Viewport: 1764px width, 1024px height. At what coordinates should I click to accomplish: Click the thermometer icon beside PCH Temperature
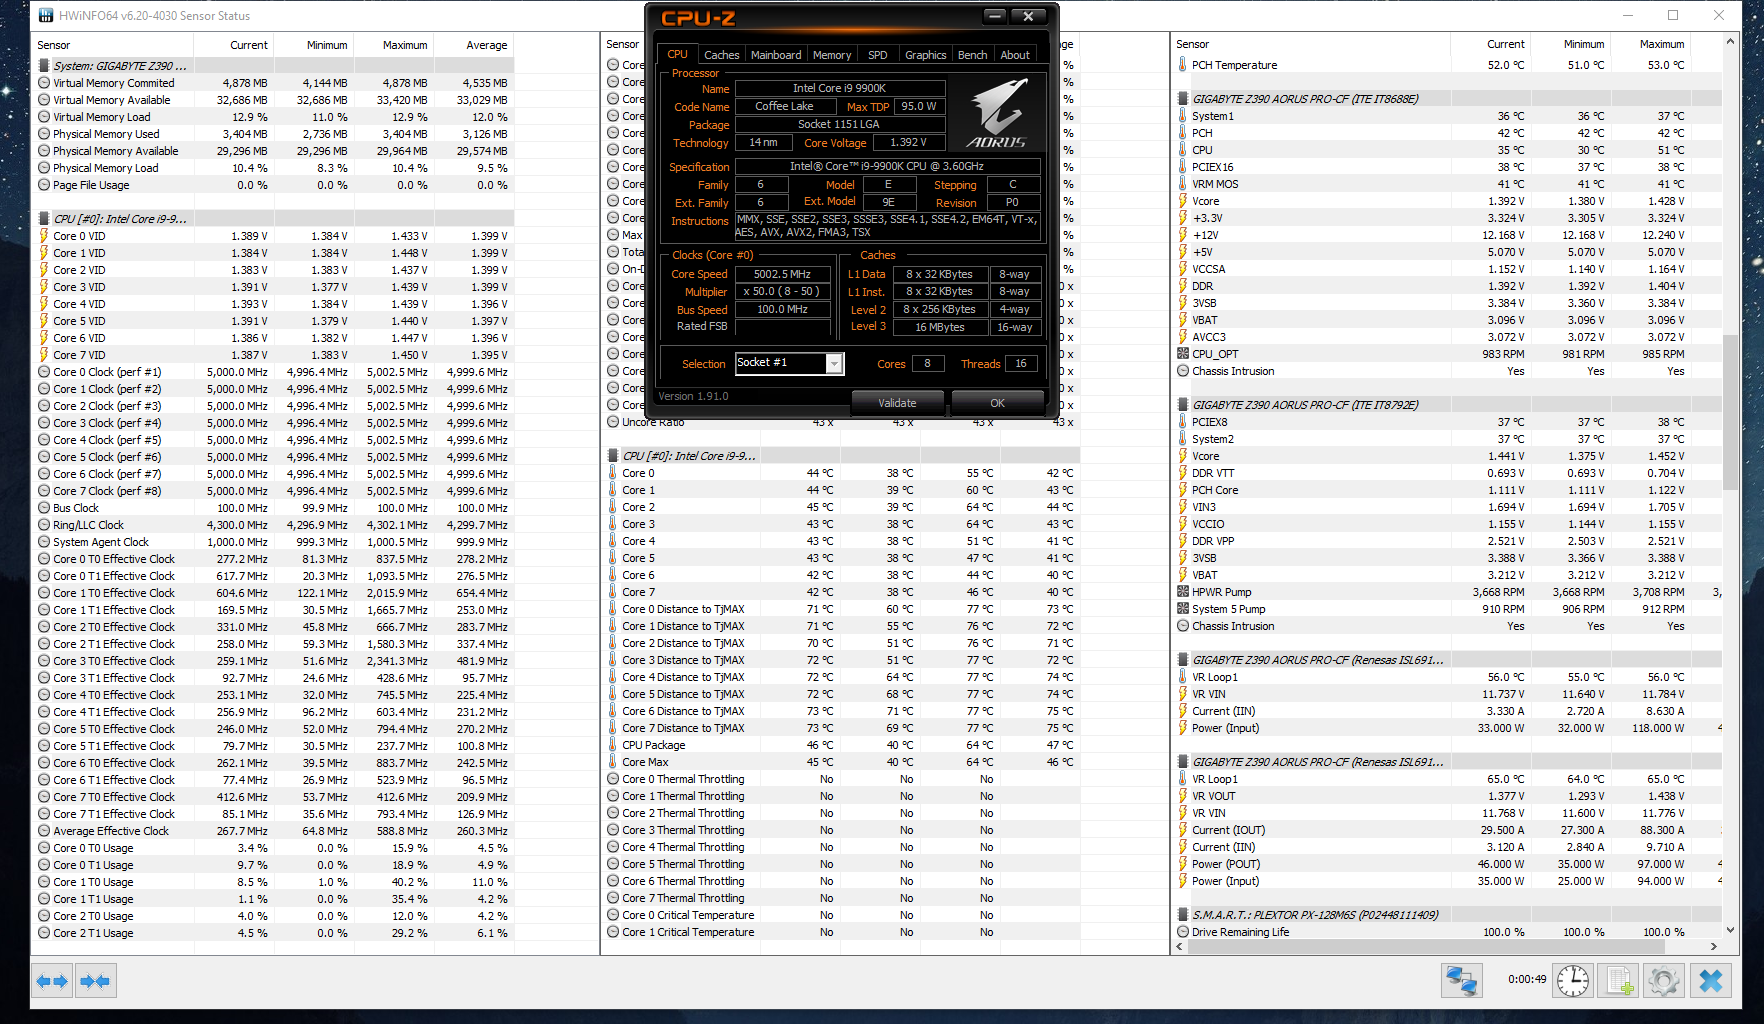pyautogui.click(x=1183, y=65)
